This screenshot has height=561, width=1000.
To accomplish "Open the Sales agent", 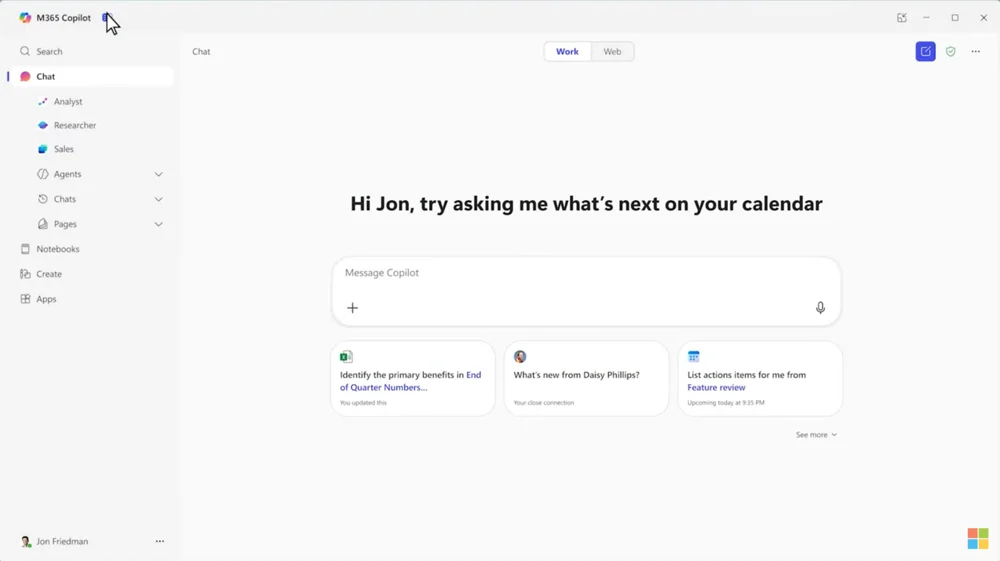I will click(x=64, y=149).
